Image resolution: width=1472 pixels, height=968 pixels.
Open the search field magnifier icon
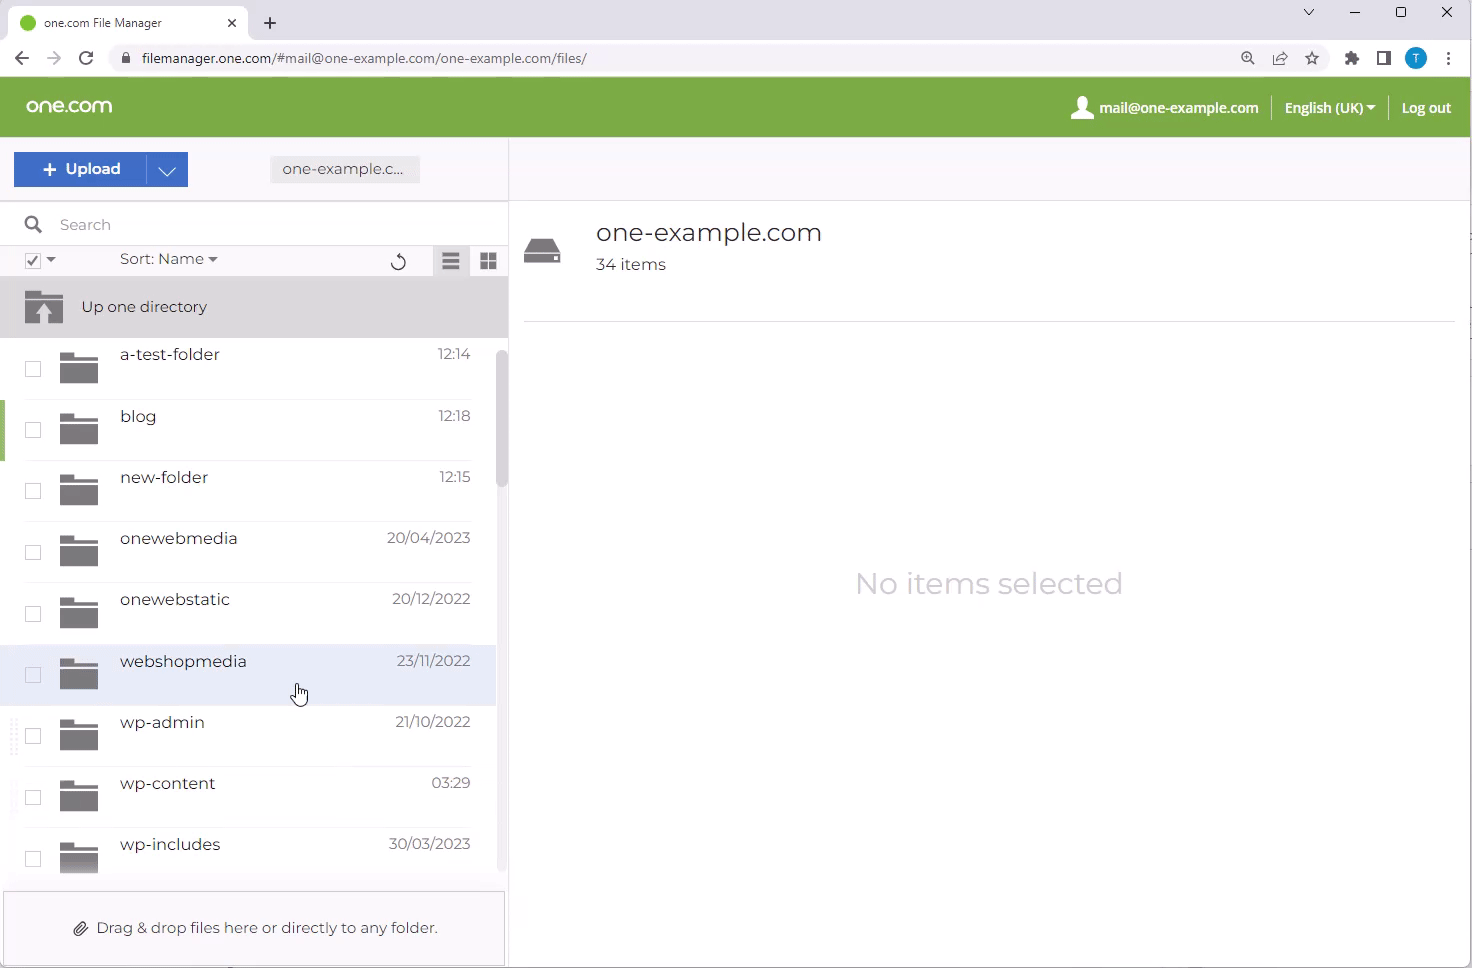[x=33, y=223]
